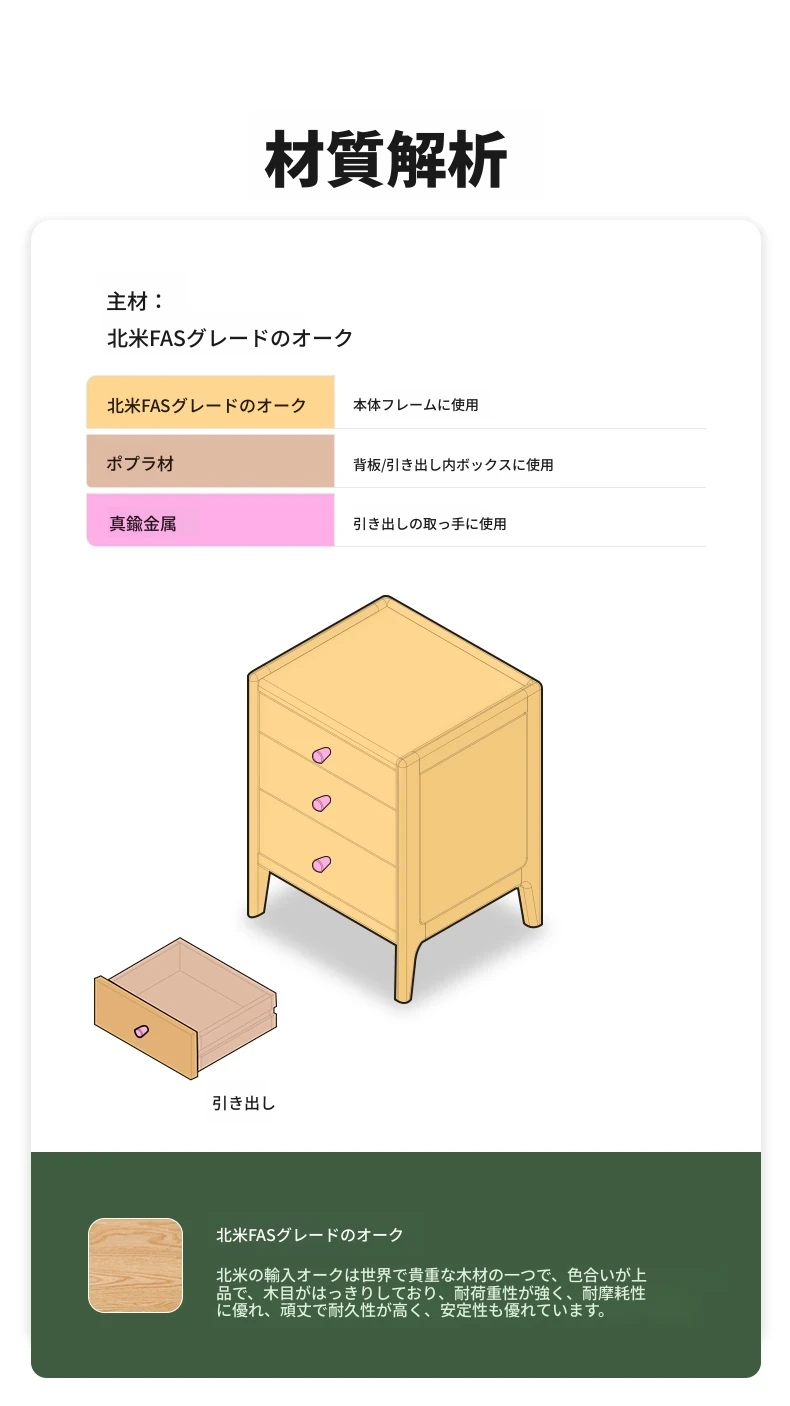
Task: Click the 引き出しの取っ手に使用 description
Action: (x=430, y=523)
